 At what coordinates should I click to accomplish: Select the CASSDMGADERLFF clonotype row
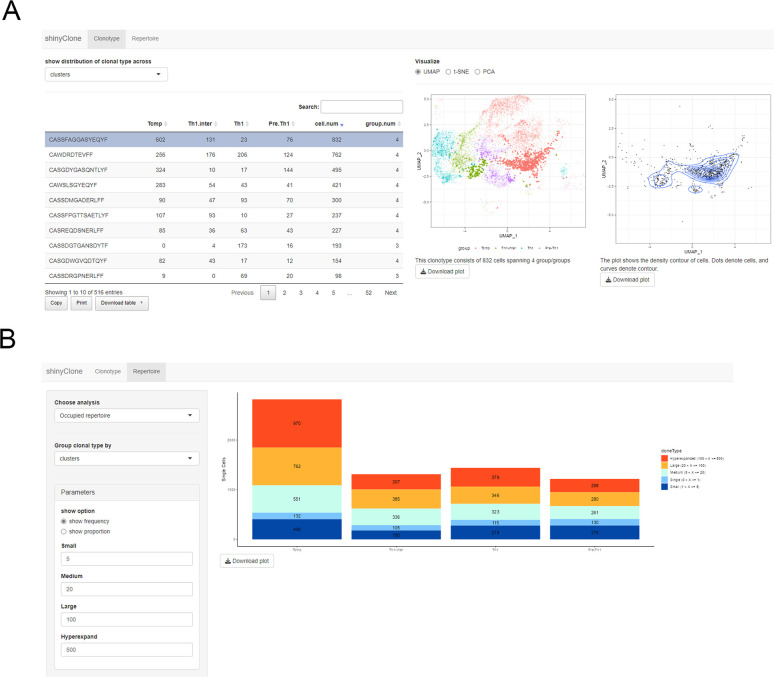pos(224,200)
